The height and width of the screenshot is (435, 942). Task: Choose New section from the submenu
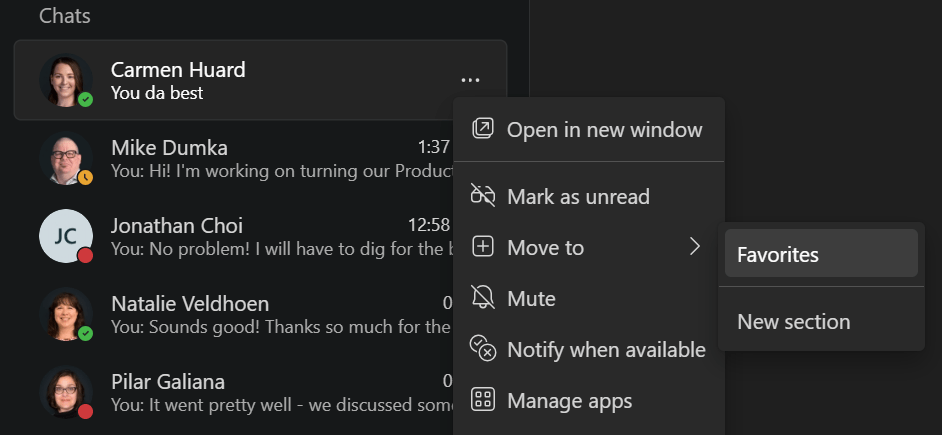pos(794,322)
